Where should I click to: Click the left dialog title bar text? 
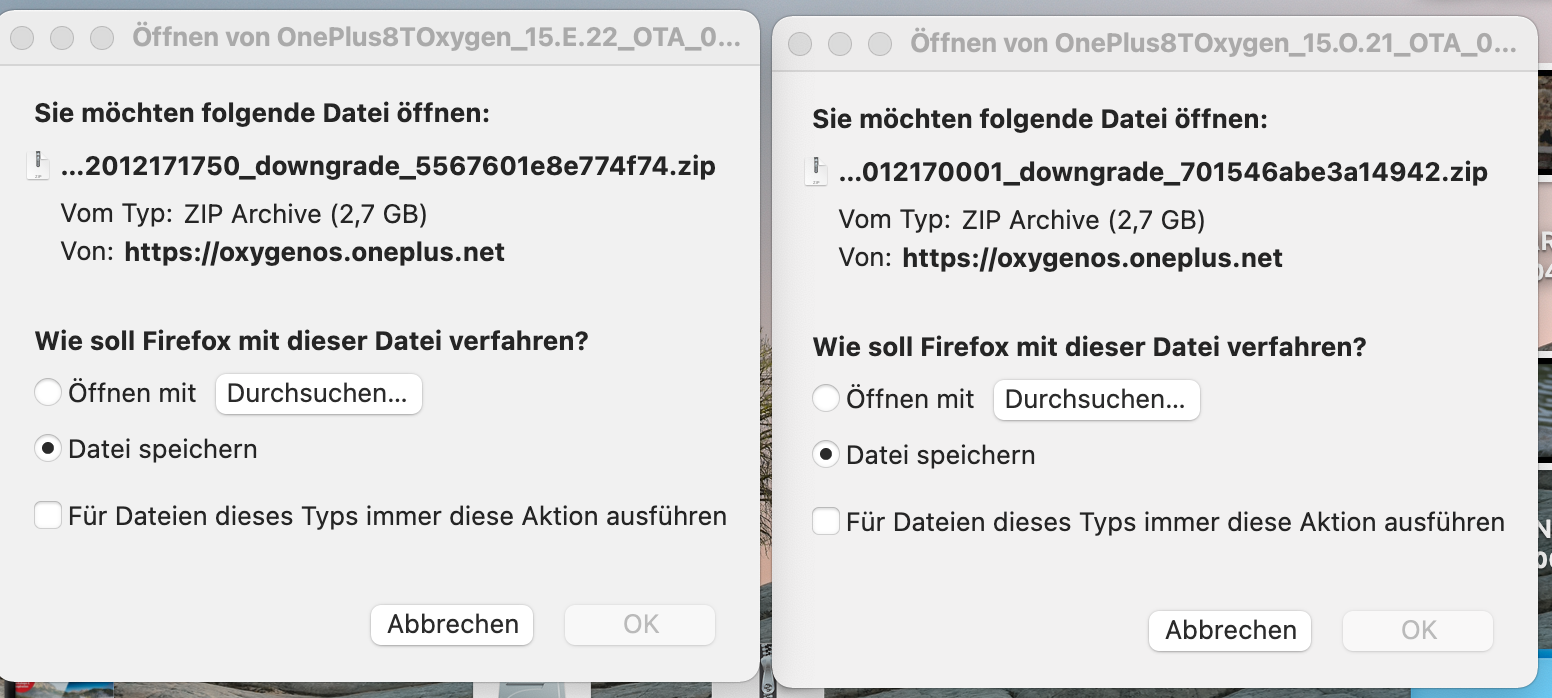click(437, 39)
